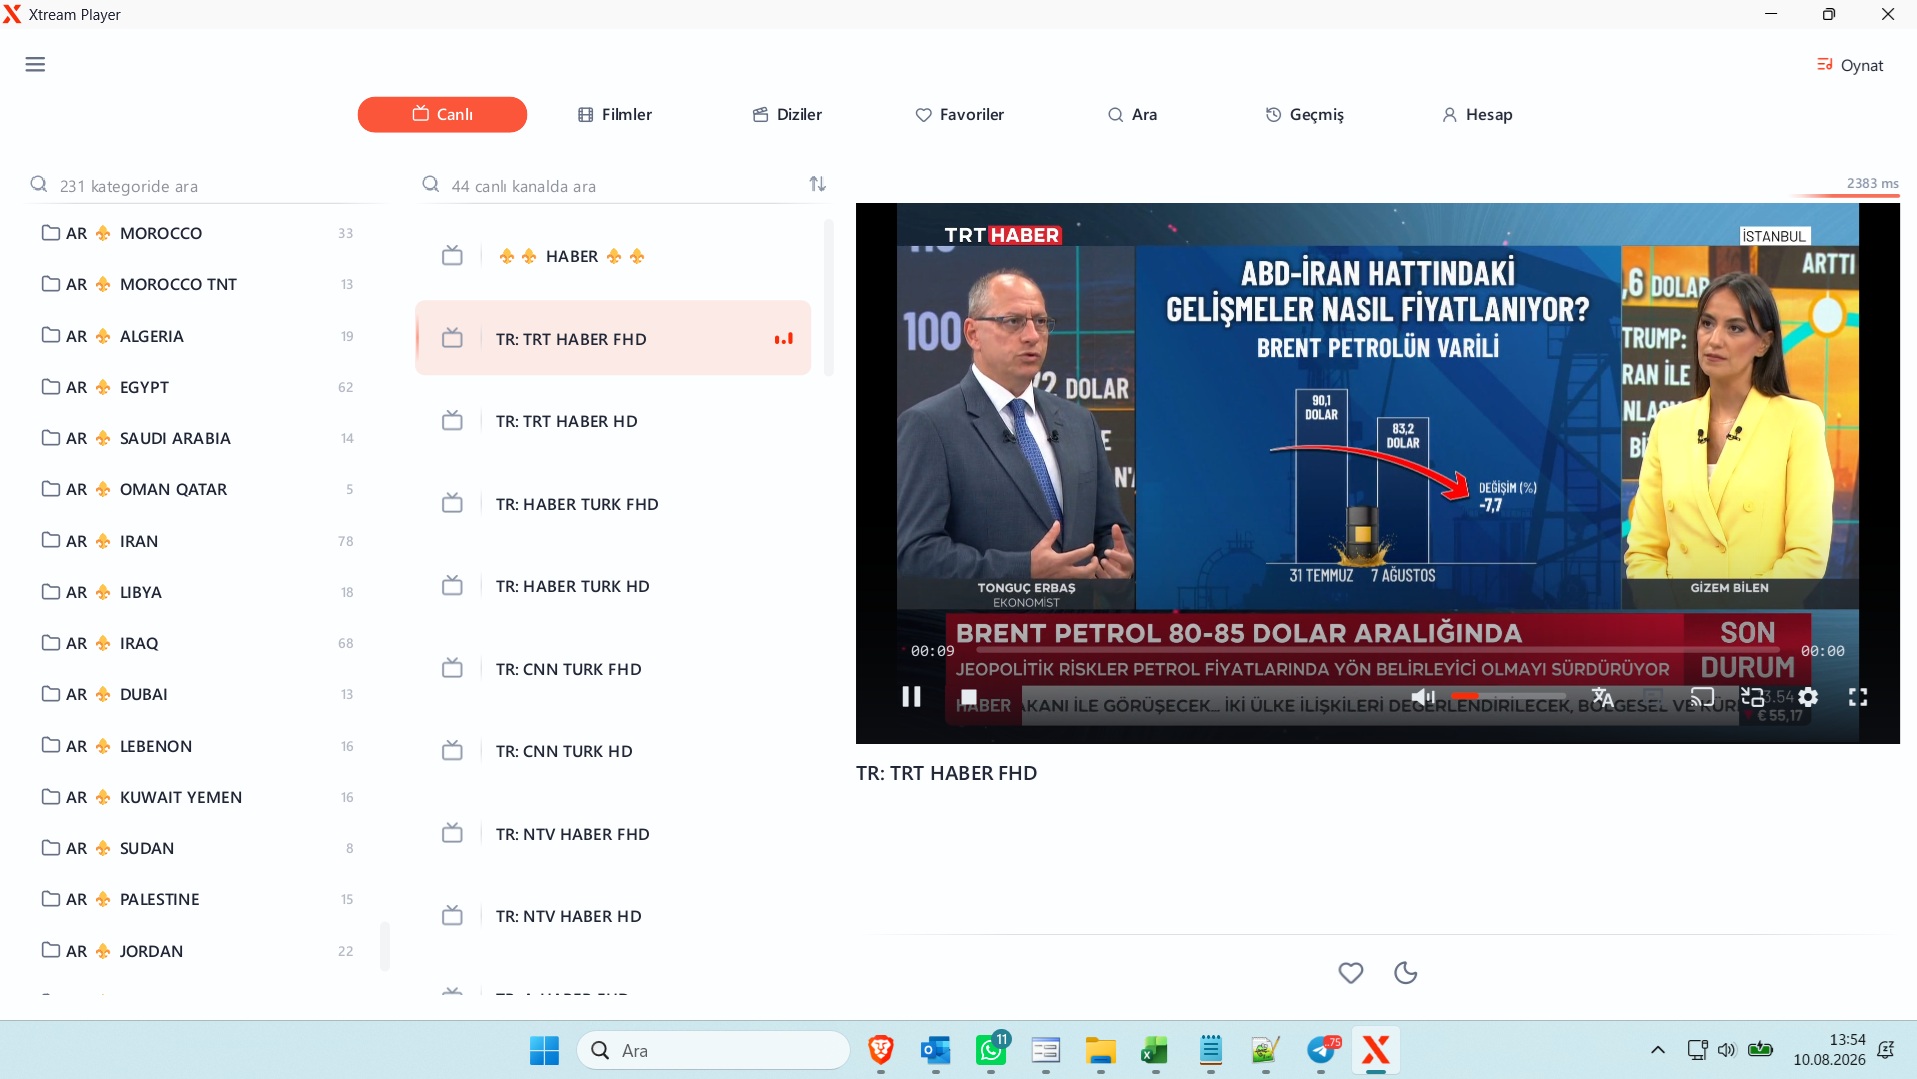Open WhatsApp from the taskbar

[x=991, y=1050]
